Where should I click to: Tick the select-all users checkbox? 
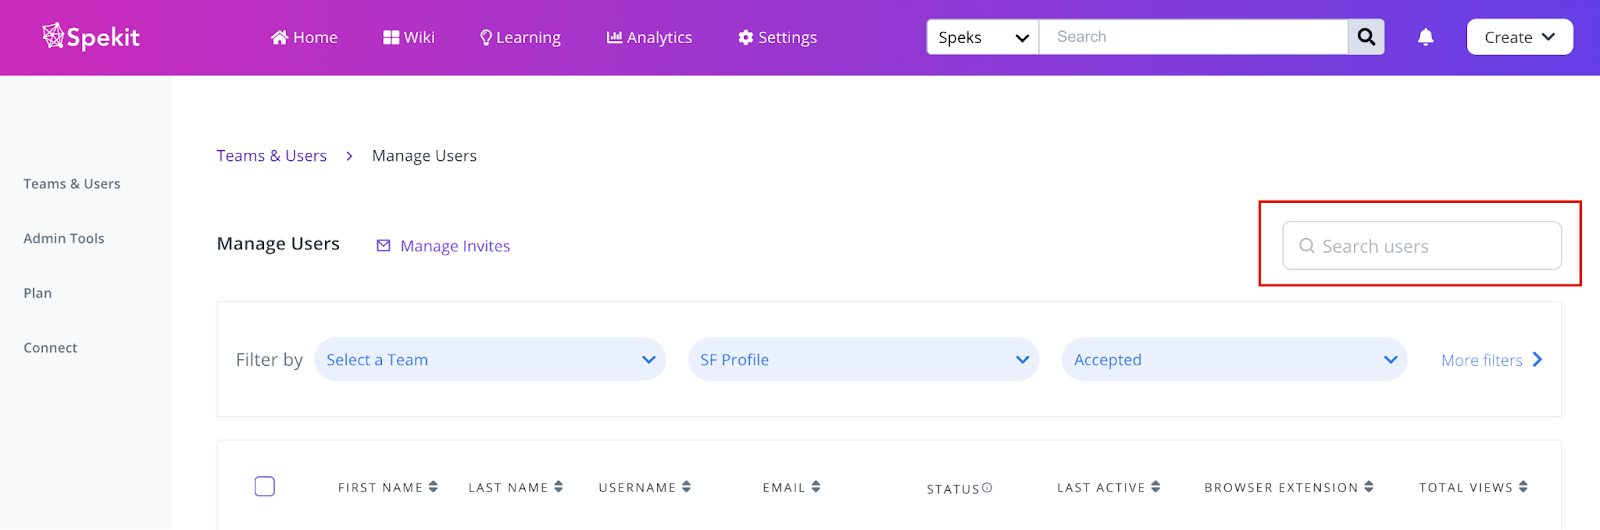pos(265,487)
